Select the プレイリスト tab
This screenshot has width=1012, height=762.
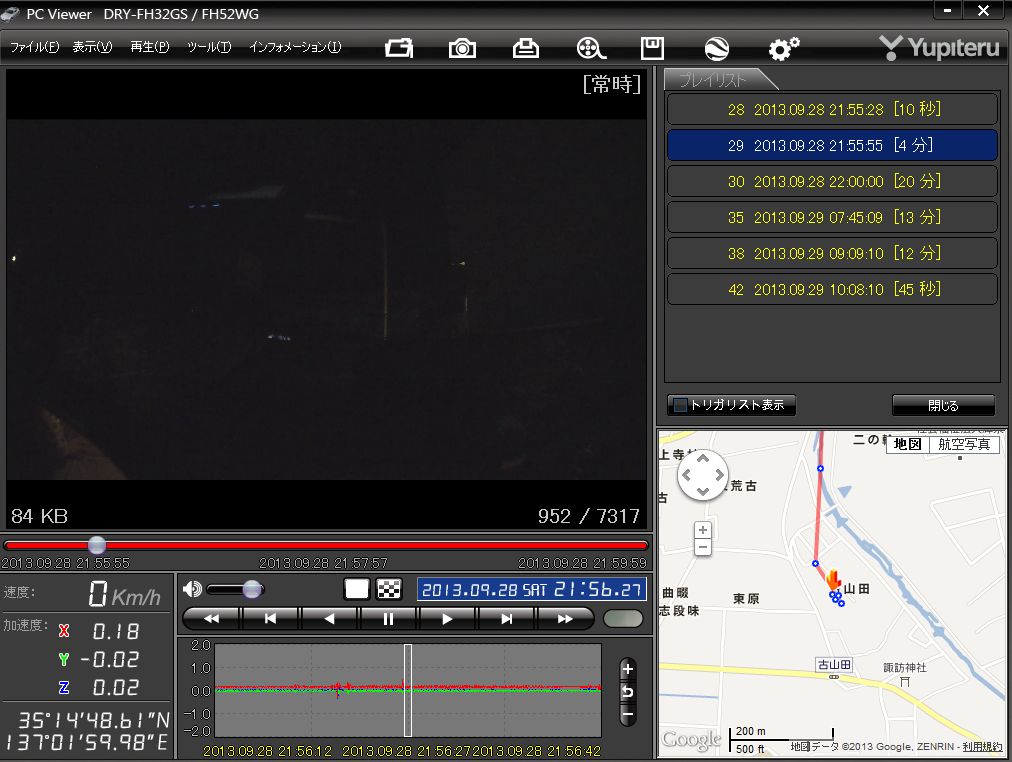pyautogui.click(x=714, y=79)
